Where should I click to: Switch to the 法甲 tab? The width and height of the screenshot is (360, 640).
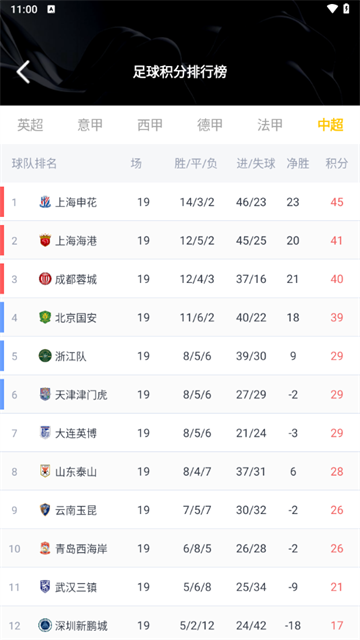pyautogui.click(x=270, y=125)
